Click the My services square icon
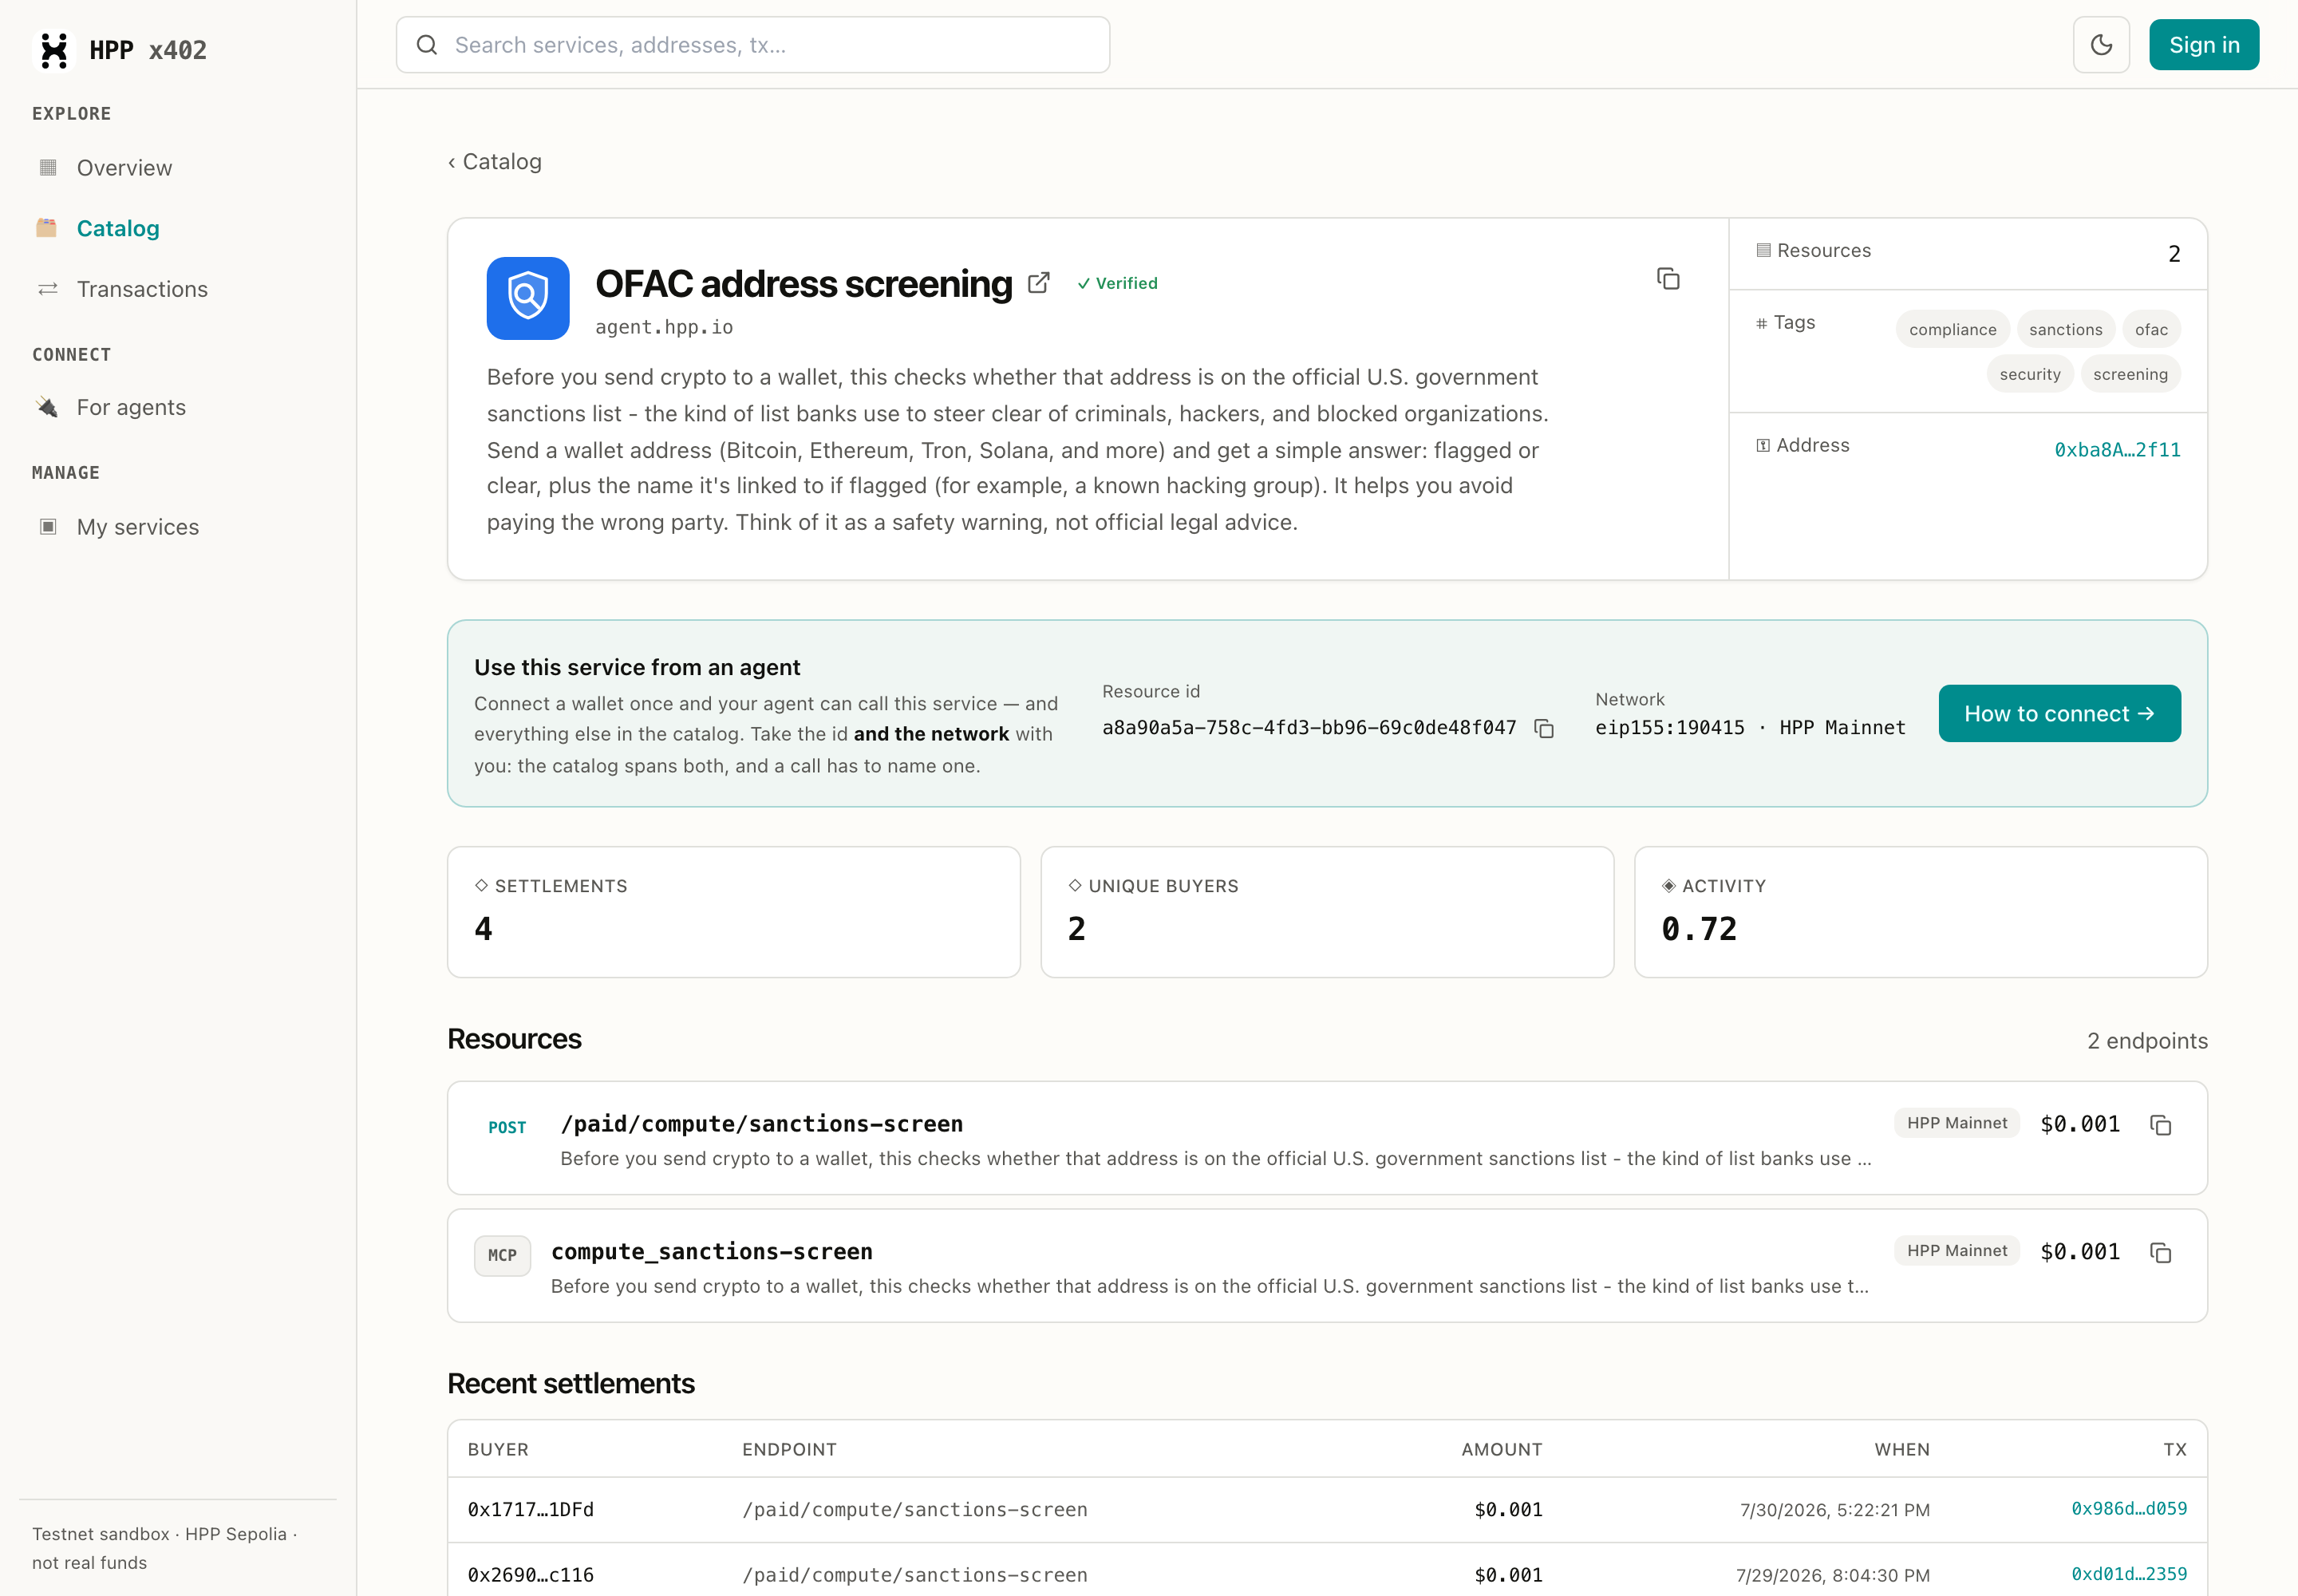This screenshot has width=2298, height=1596. (x=48, y=527)
